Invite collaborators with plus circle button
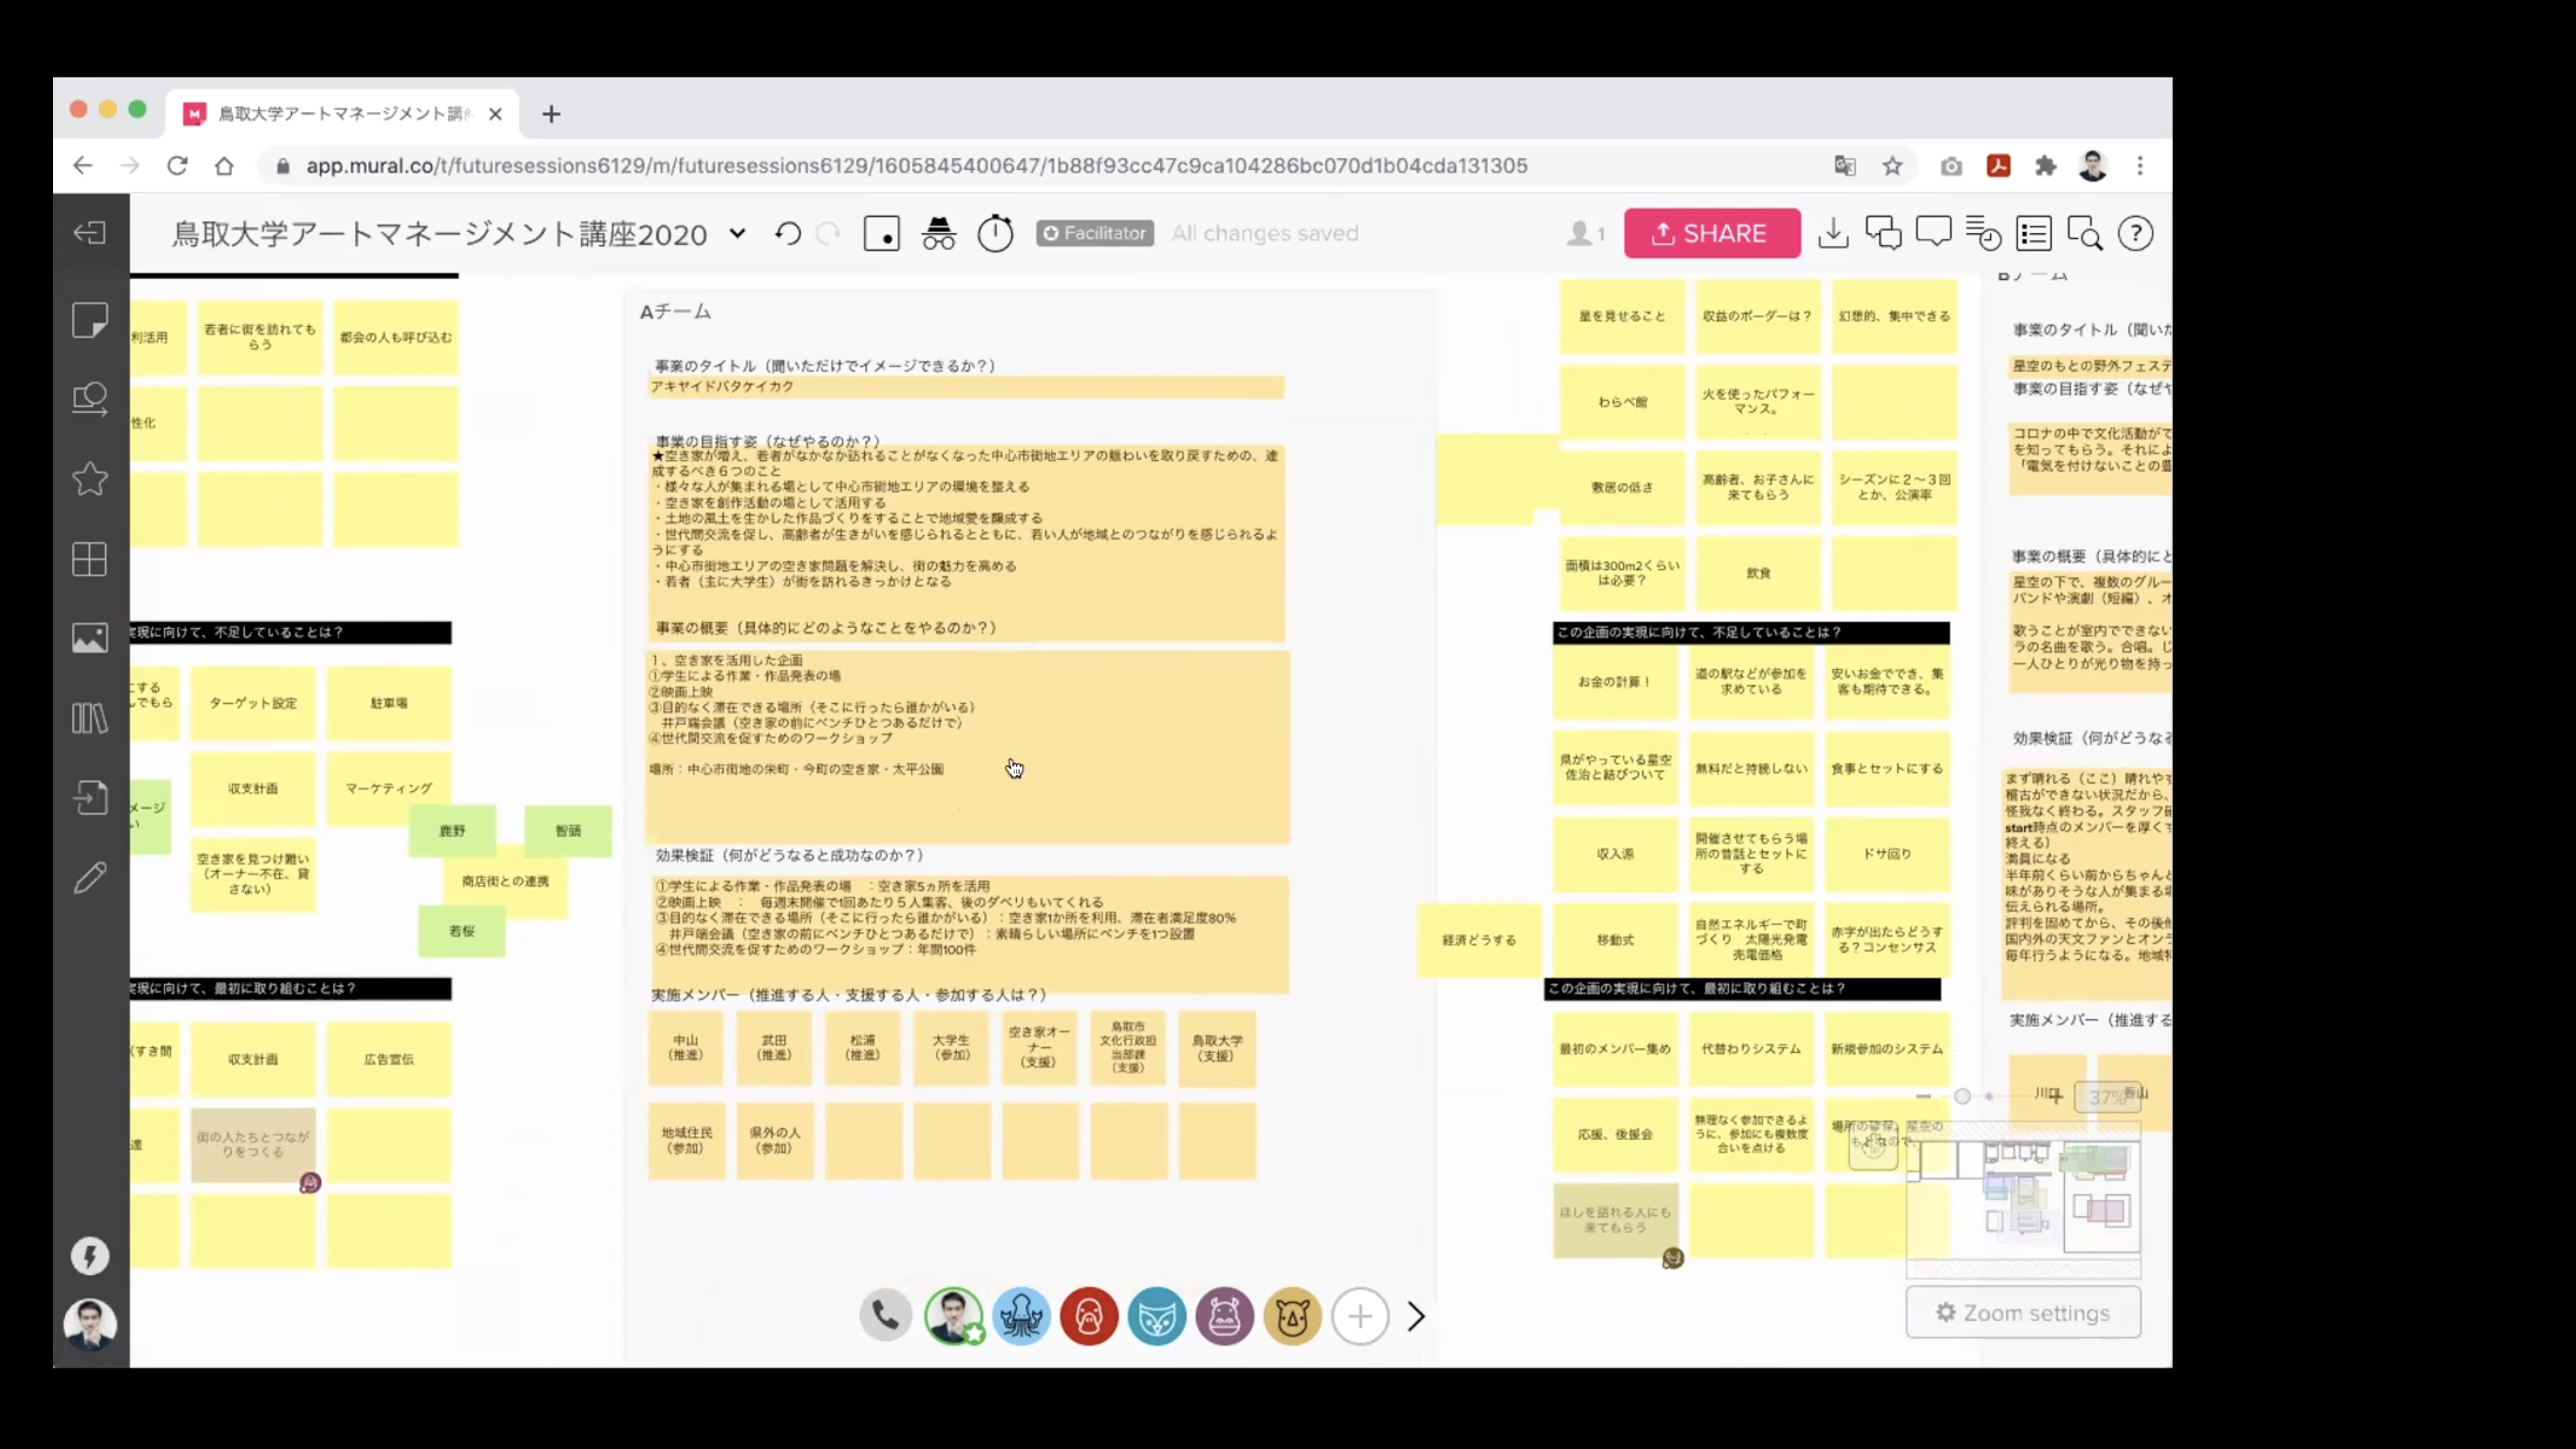Viewport: 2576px width, 1449px height. [x=1360, y=1316]
